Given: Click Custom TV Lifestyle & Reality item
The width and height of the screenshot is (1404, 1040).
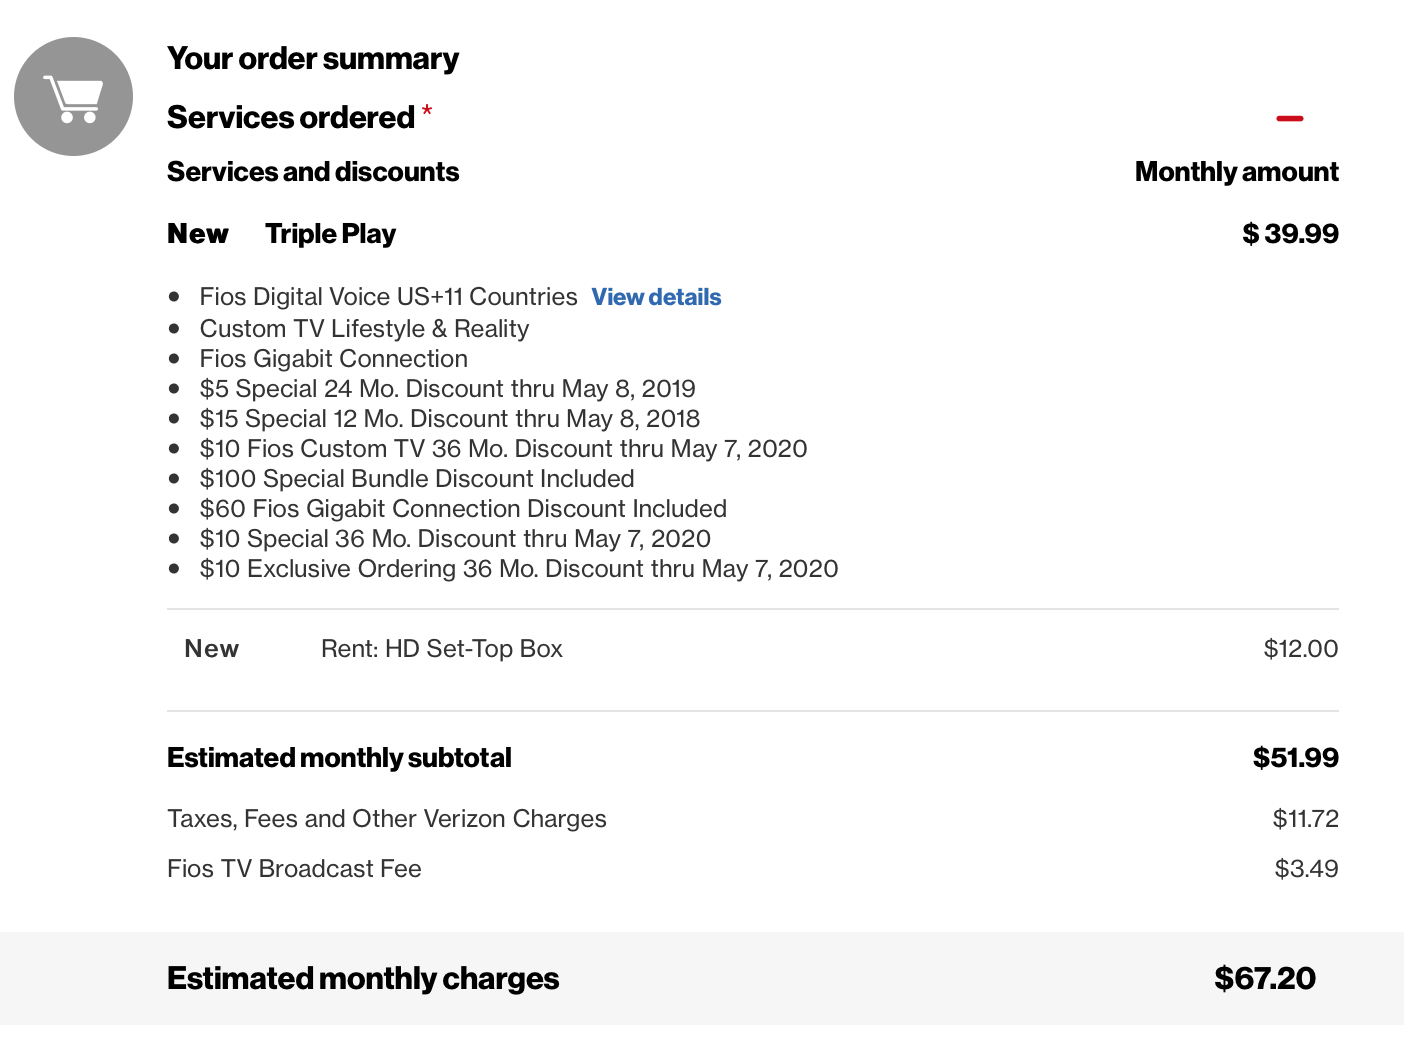Looking at the screenshot, I should point(364,329).
